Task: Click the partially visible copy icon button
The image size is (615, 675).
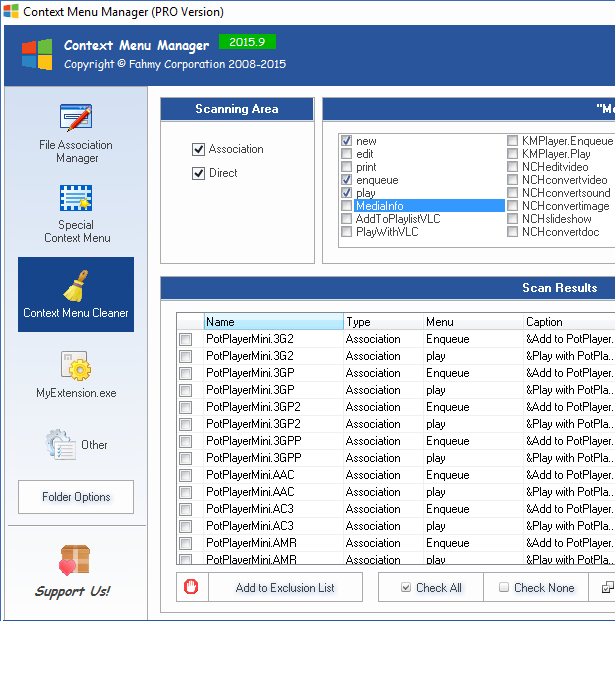Action: coord(607,587)
